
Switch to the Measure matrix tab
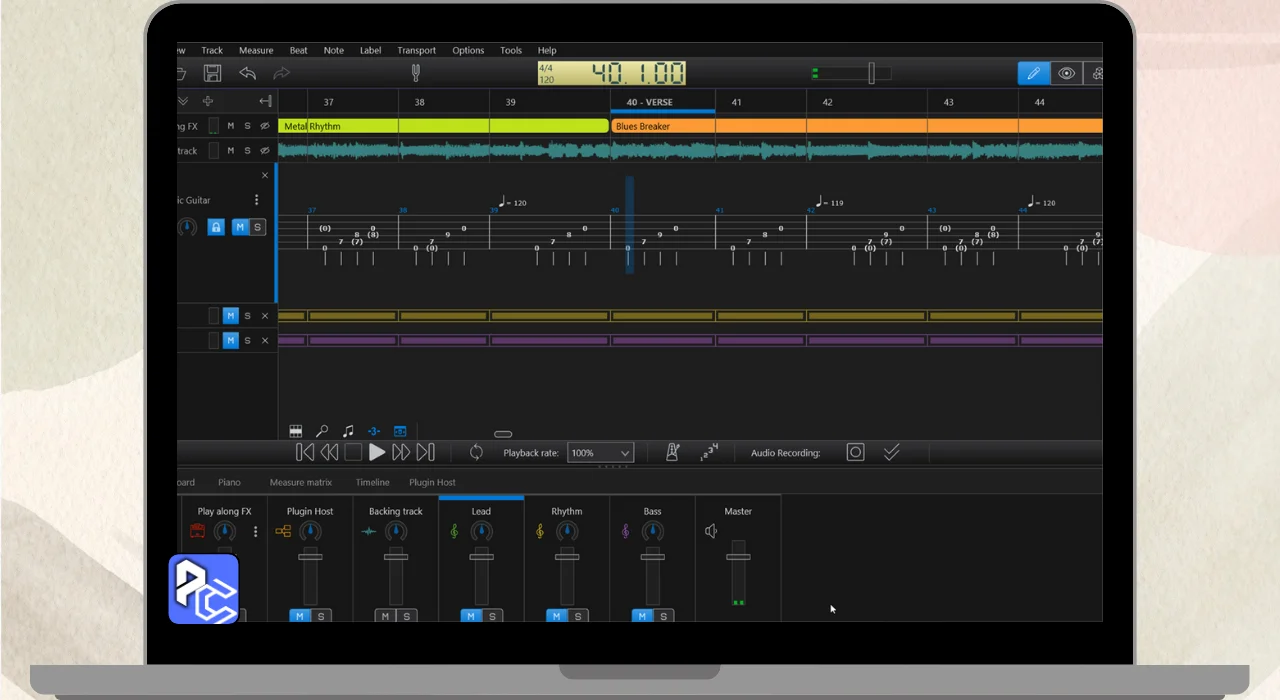click(300, 482)
